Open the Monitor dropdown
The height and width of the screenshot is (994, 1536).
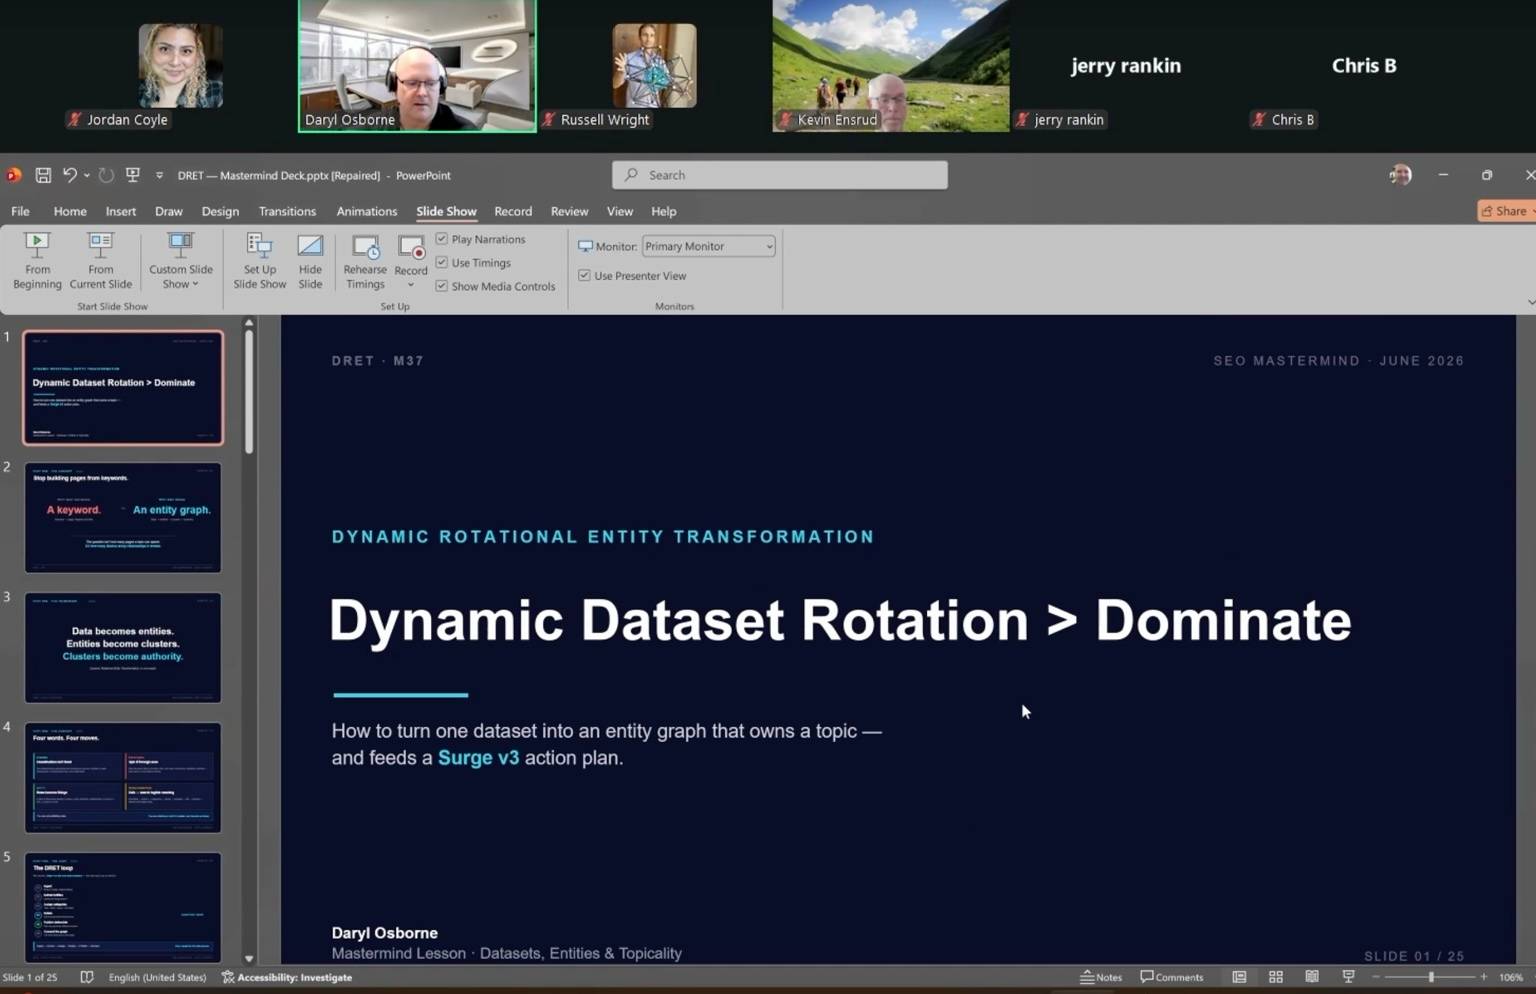(x=708, y=246)
